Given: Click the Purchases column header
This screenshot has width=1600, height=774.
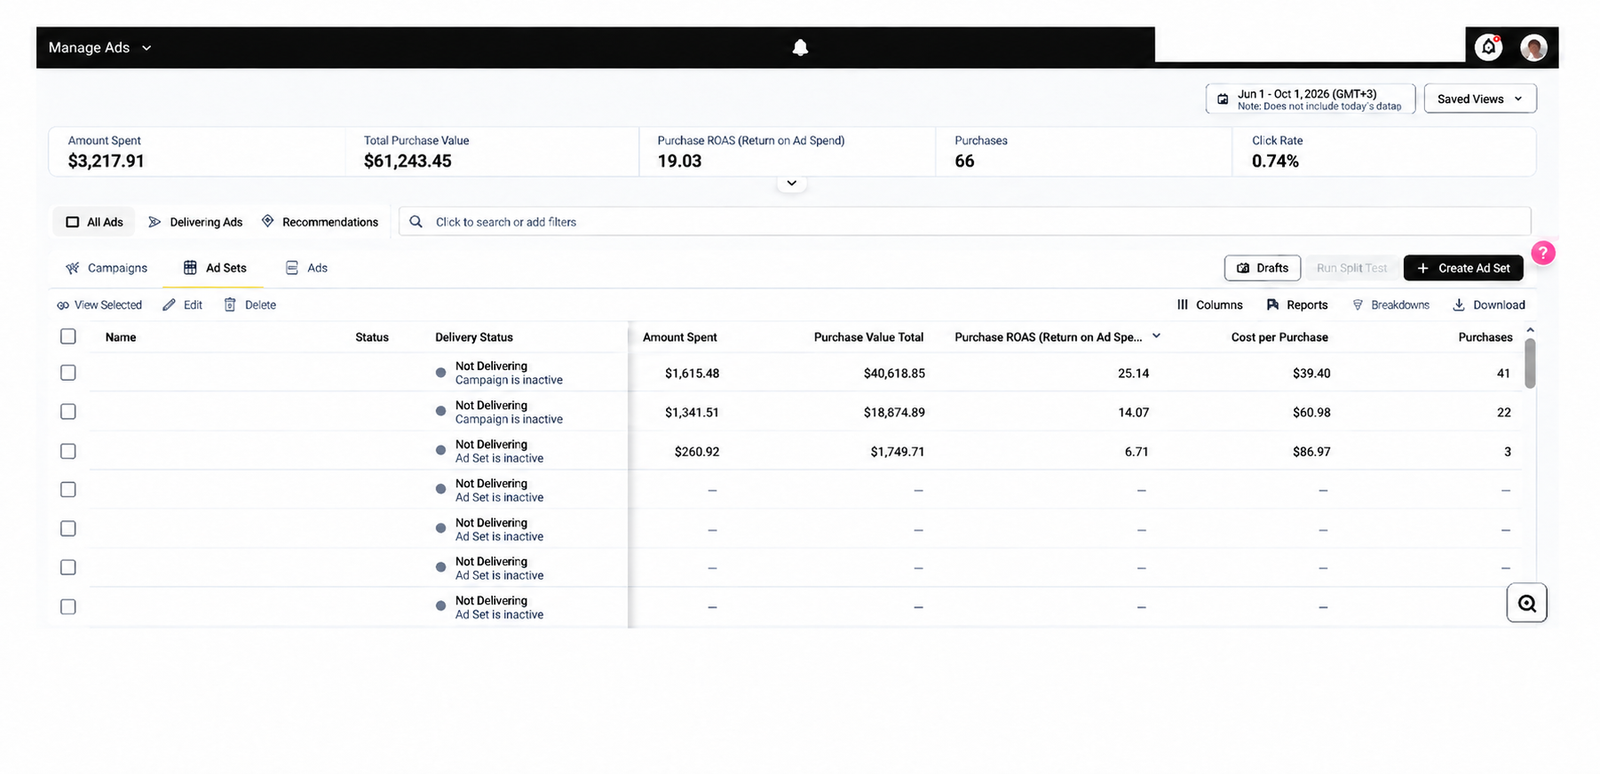Looking at the screenshot, I should (x=1485, y=337).
